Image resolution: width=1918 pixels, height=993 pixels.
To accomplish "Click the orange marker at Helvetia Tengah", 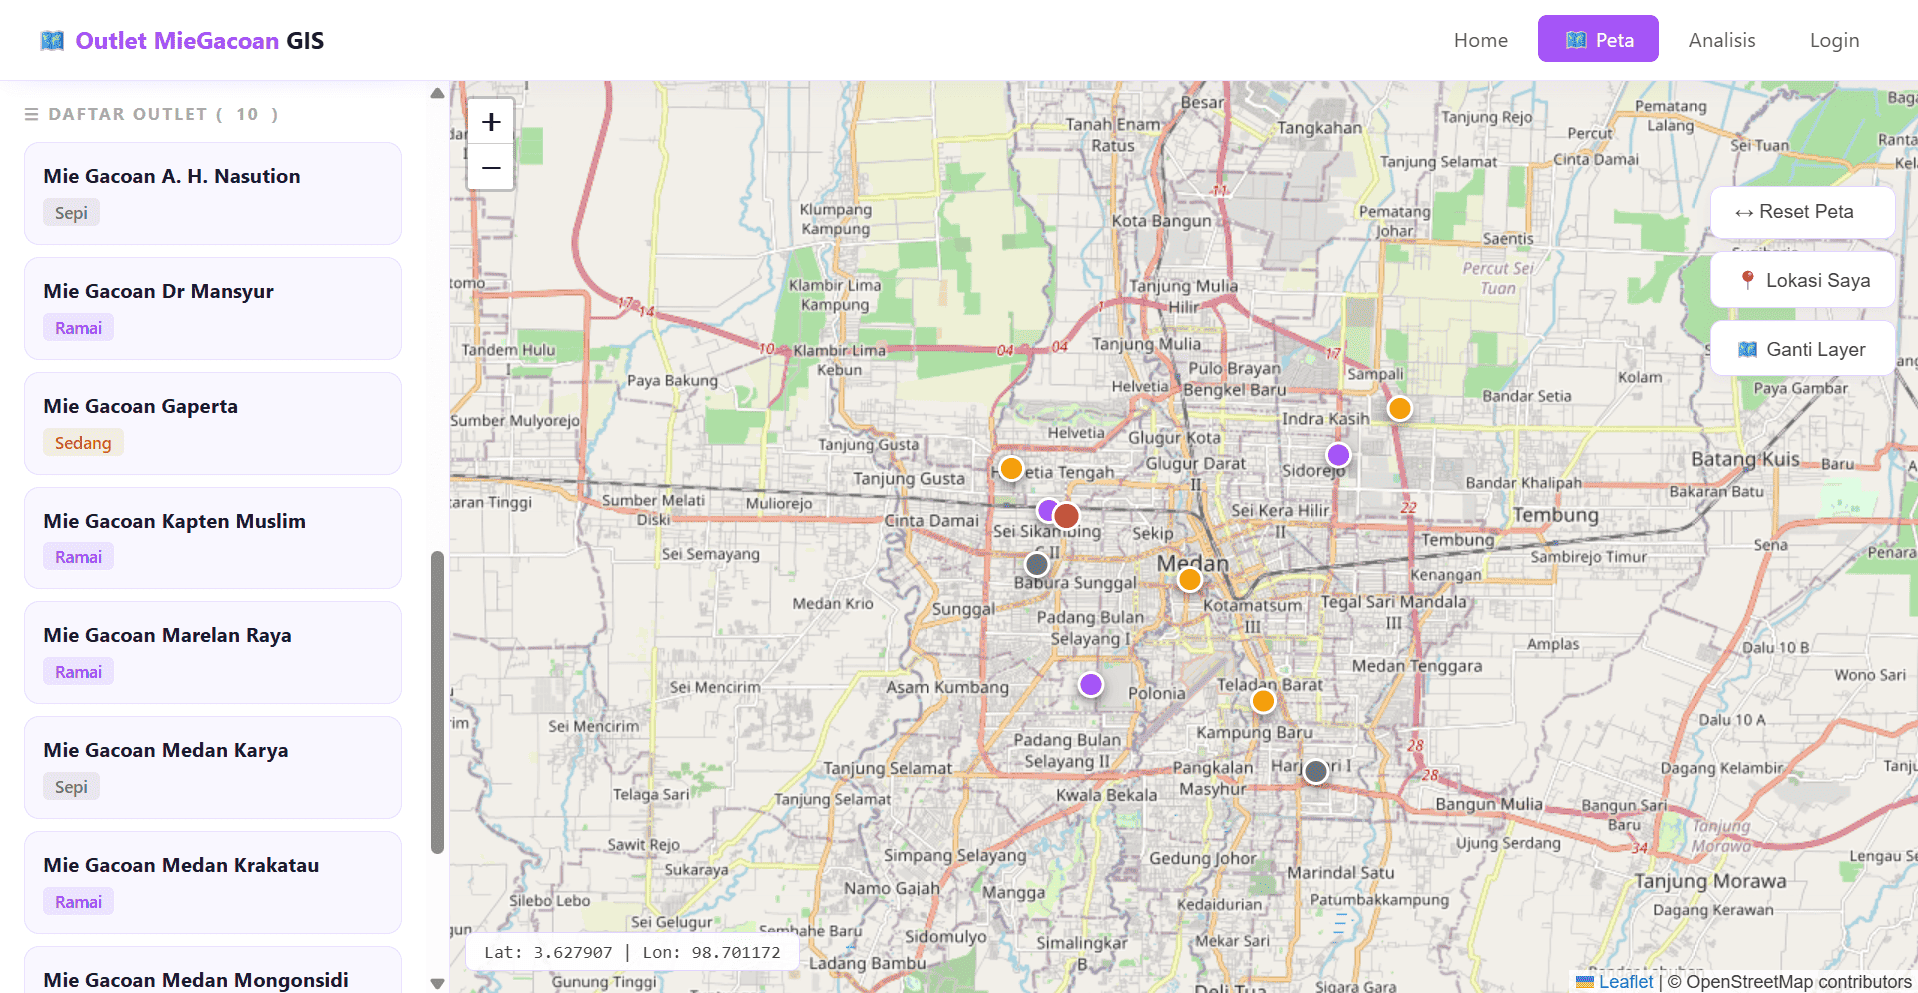I will [1011, 468].
